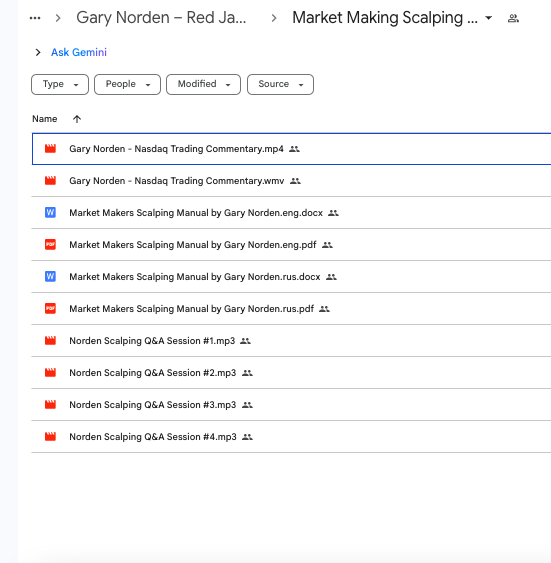The width and height of the screenshot is (551, 563).
Task: Expand the Ask Gemini chevron
Action: [38, 52]
